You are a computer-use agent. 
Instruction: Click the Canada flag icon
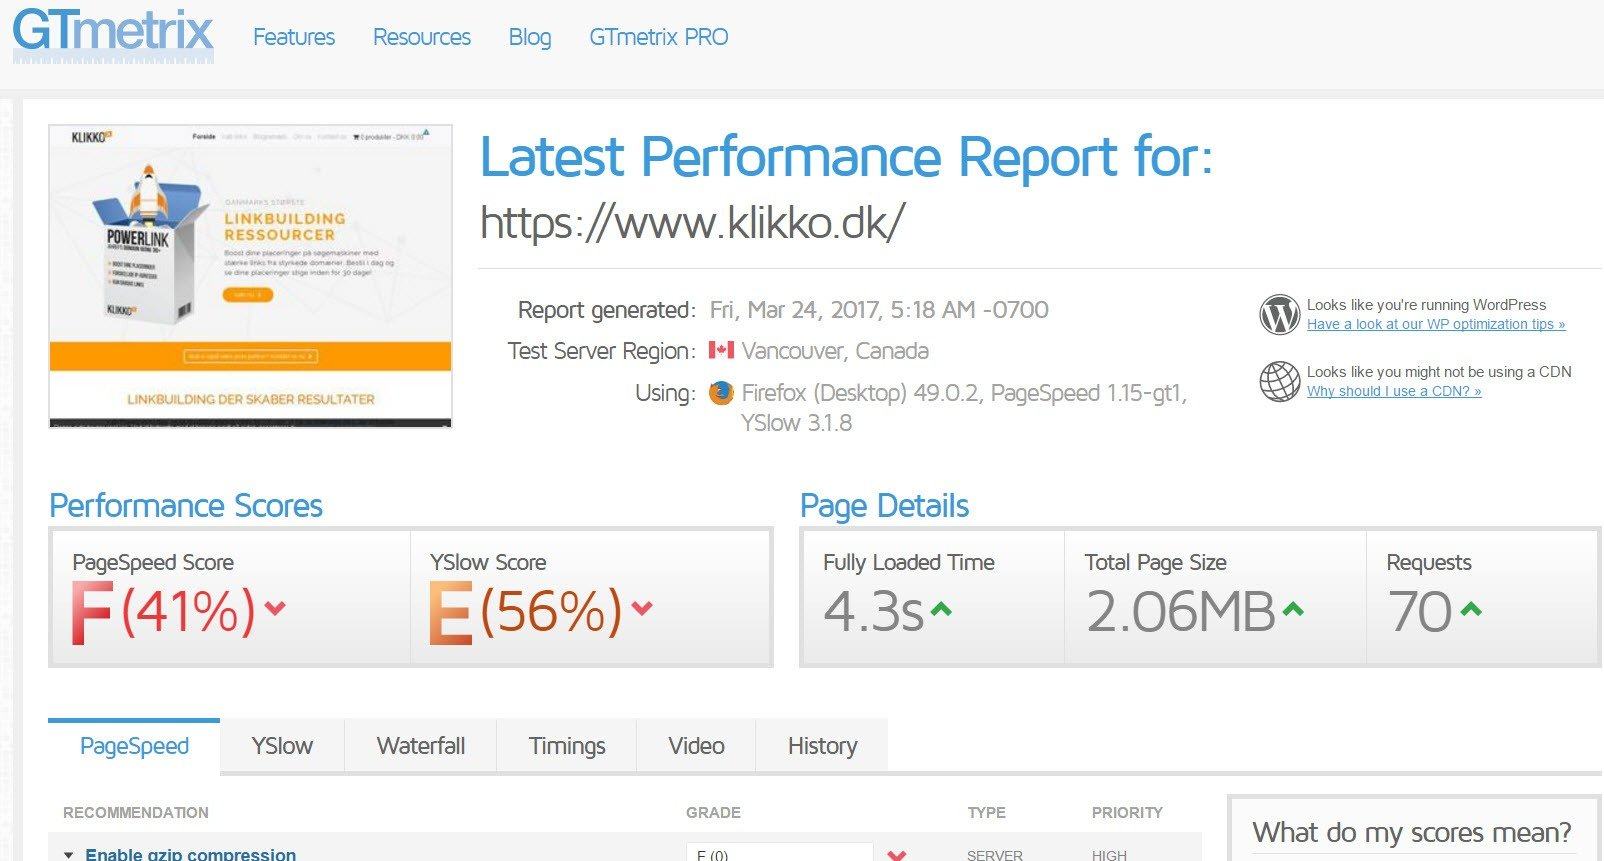(721, 350)
